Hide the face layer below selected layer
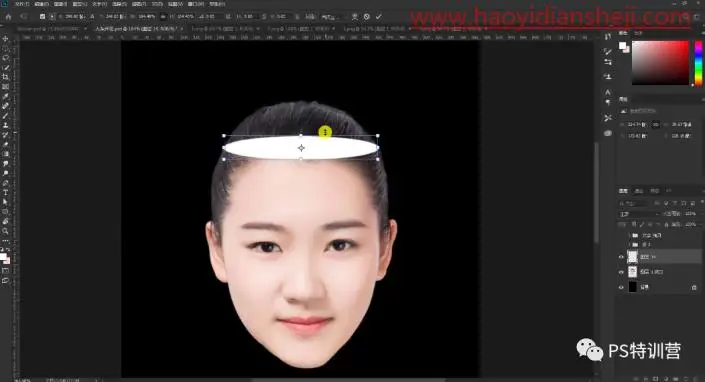Viewport: 705px width, 382px height. pyautogui.click(x=621, y=272)
